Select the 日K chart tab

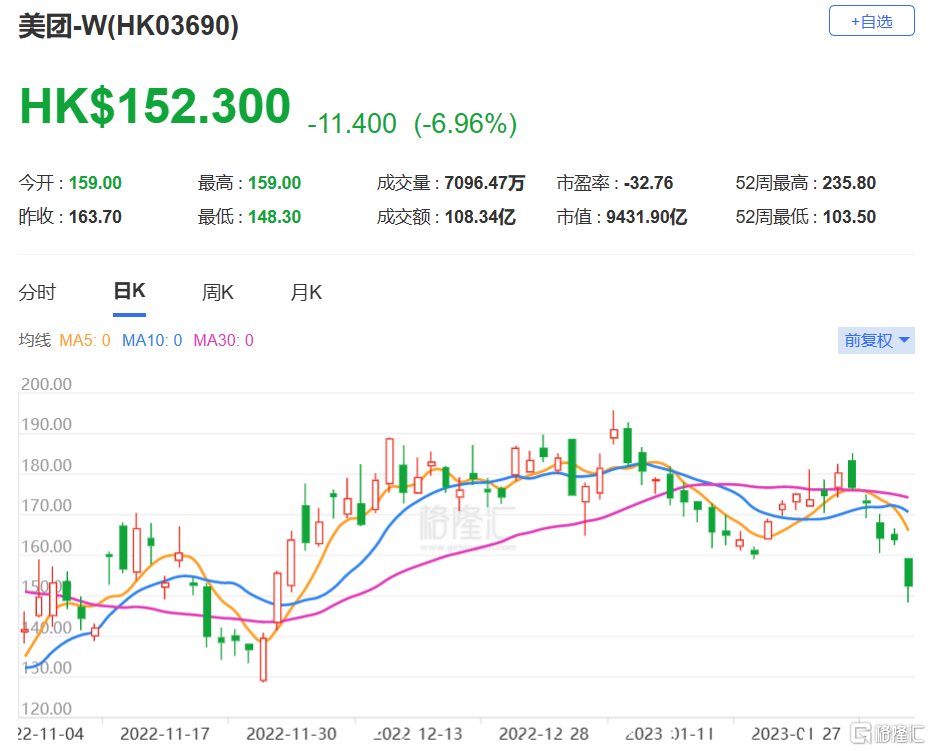tap(130, 291)
